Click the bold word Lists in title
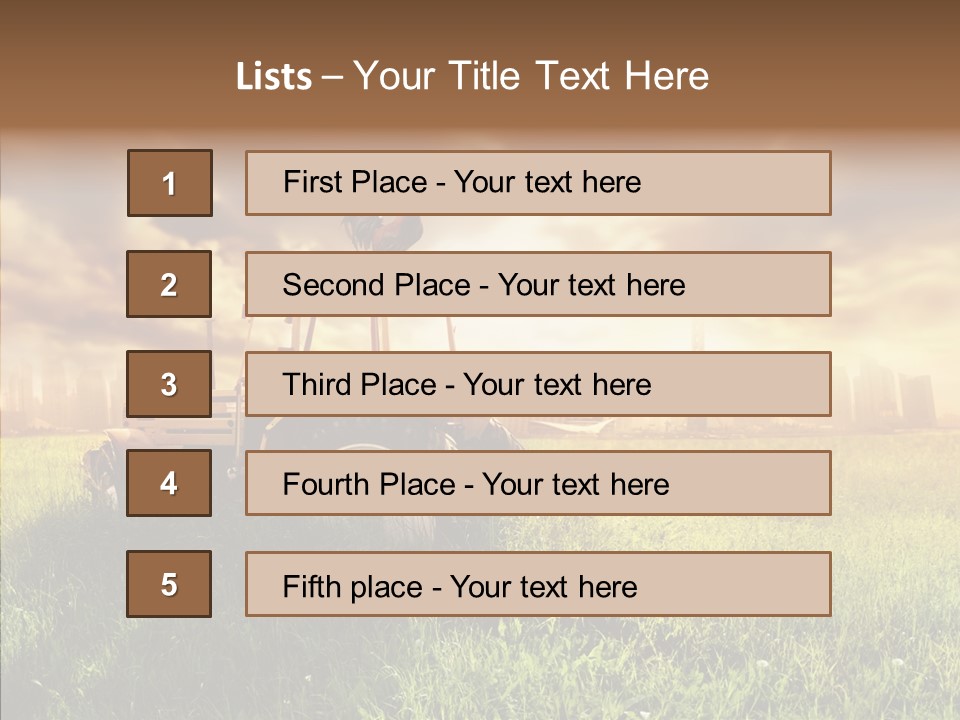This screenshot has height=720, width=960. coord(274,77)
